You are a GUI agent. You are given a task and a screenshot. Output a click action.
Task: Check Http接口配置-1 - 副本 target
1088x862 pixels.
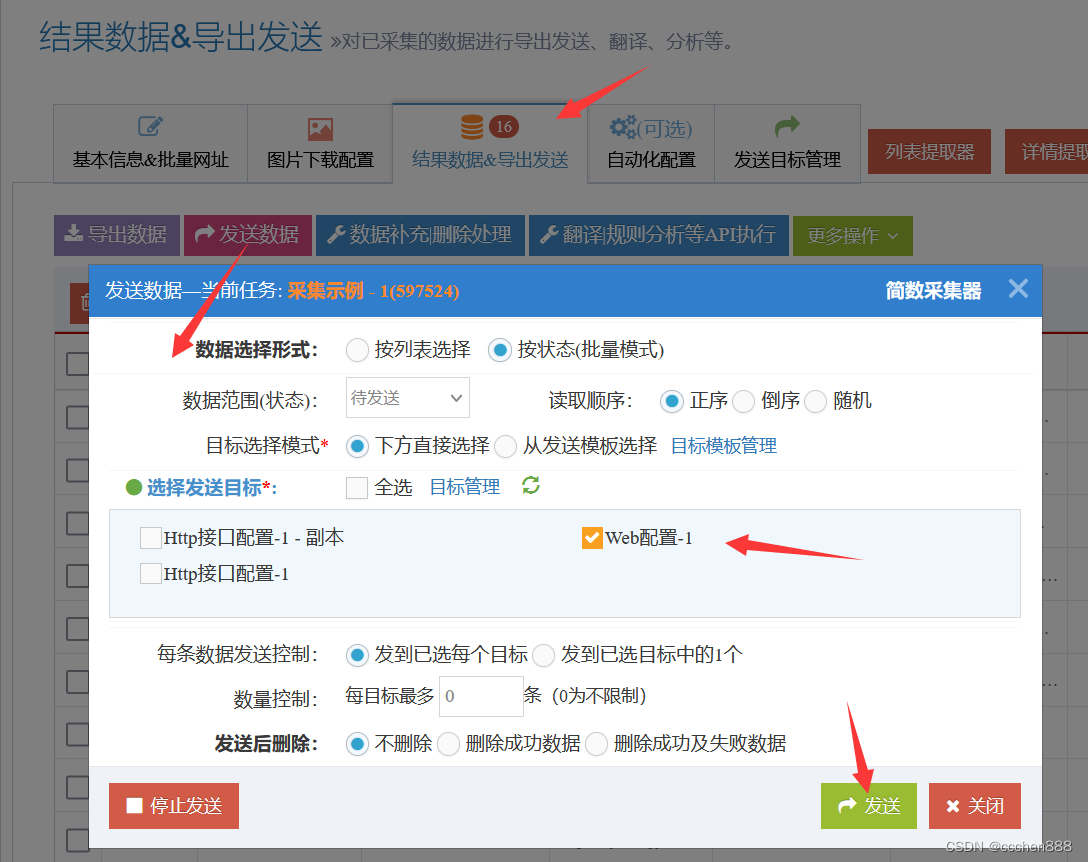151,538
